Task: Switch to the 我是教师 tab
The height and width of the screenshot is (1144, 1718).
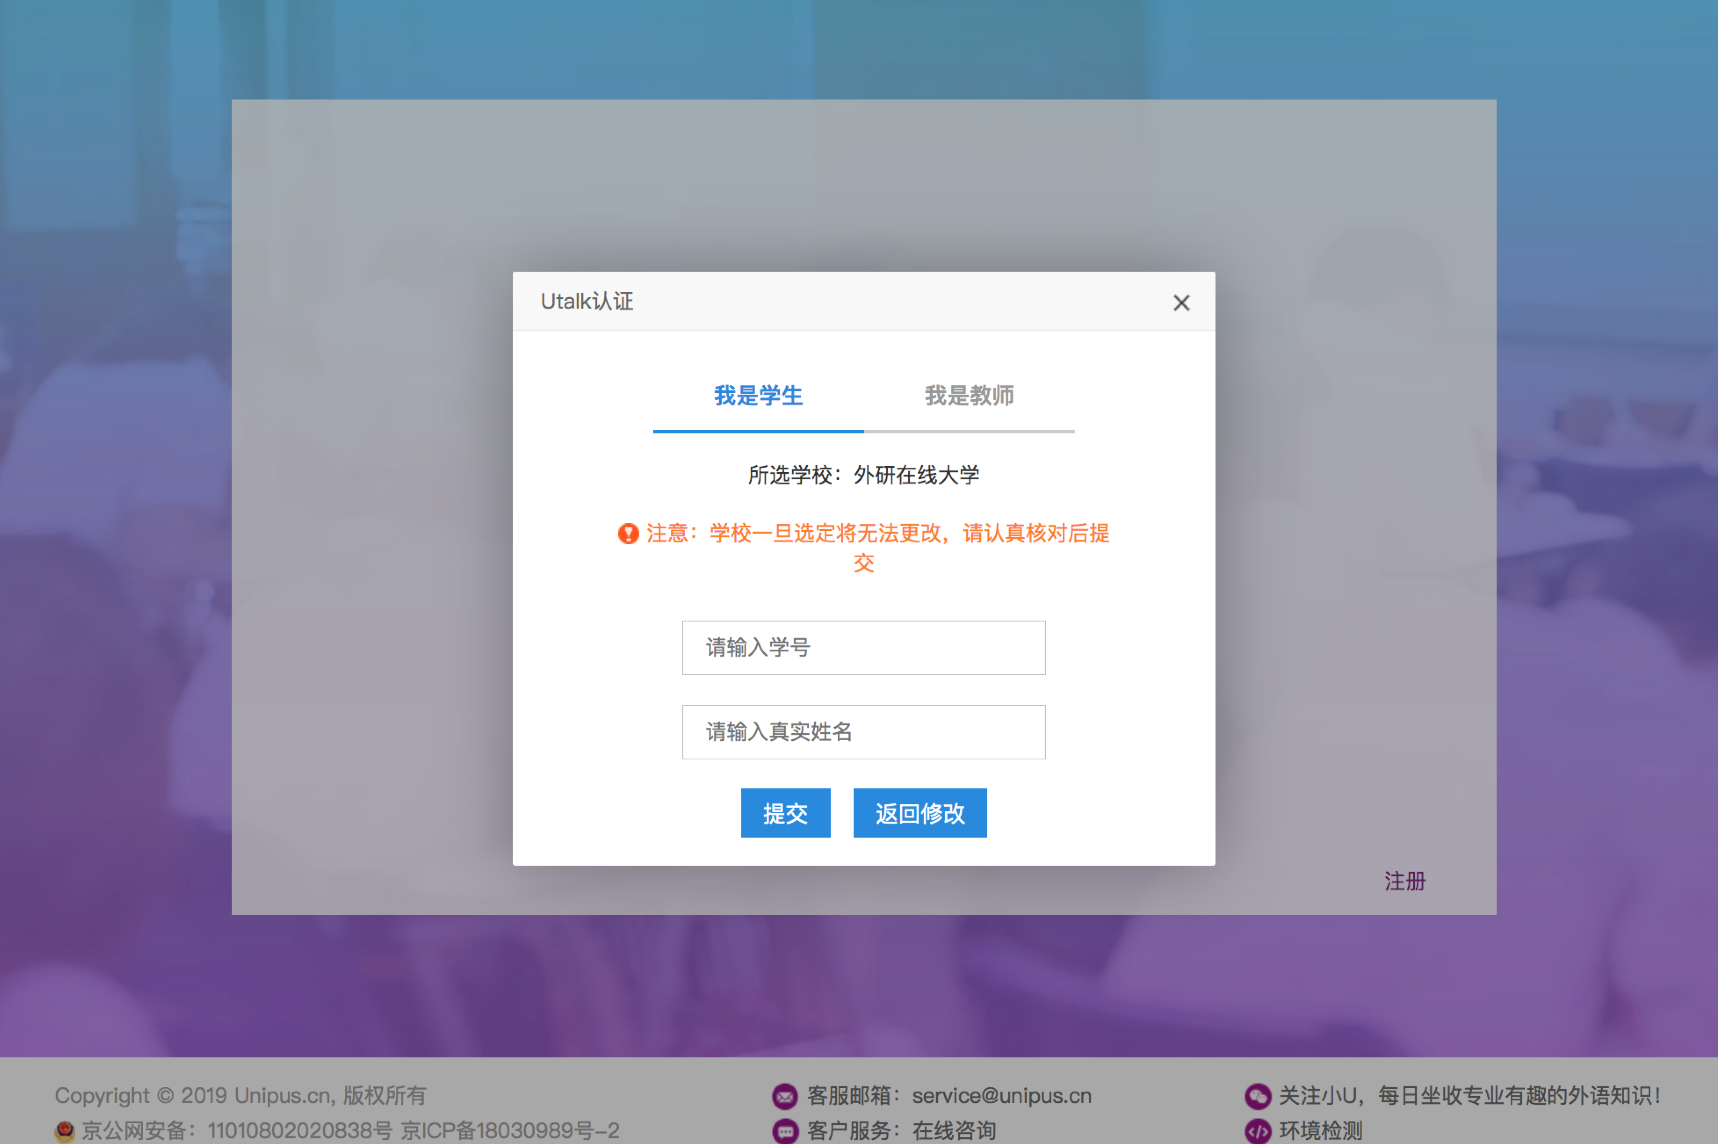Action: (x=969, y=396)
